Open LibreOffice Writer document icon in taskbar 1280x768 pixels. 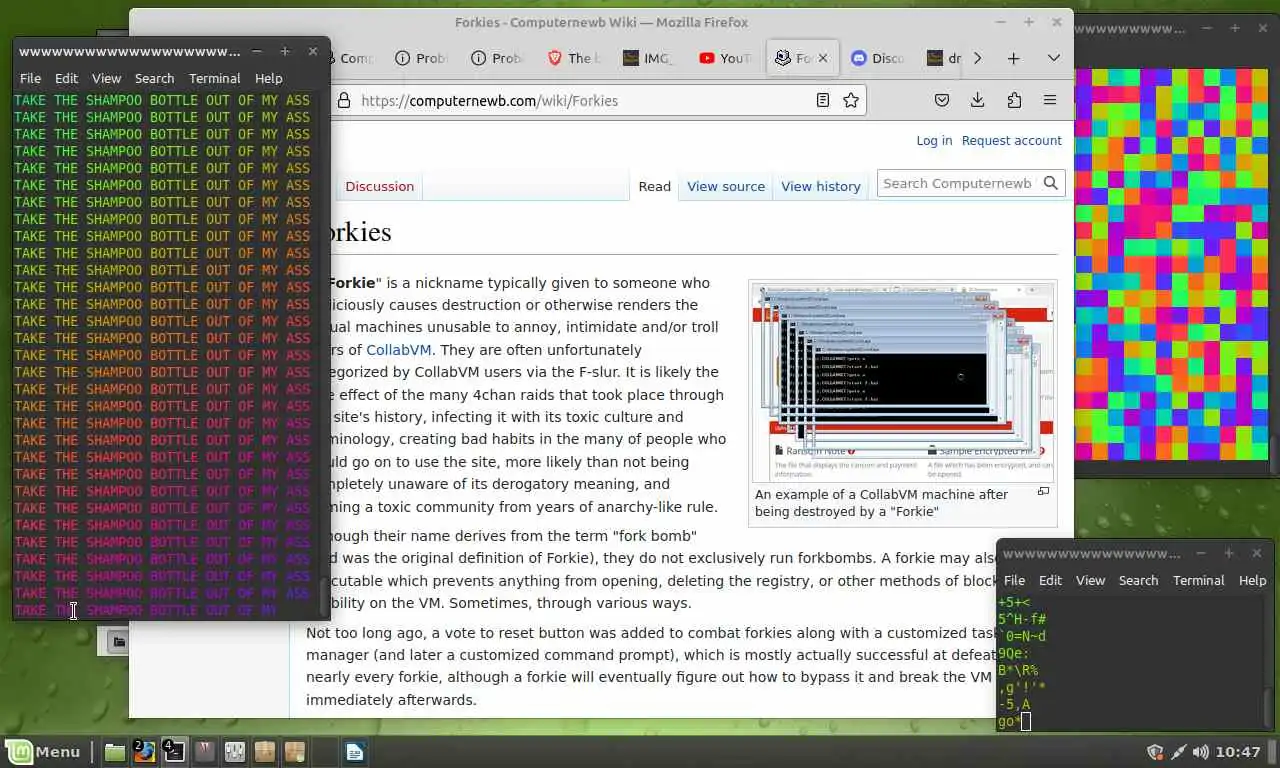coord(355,752)
